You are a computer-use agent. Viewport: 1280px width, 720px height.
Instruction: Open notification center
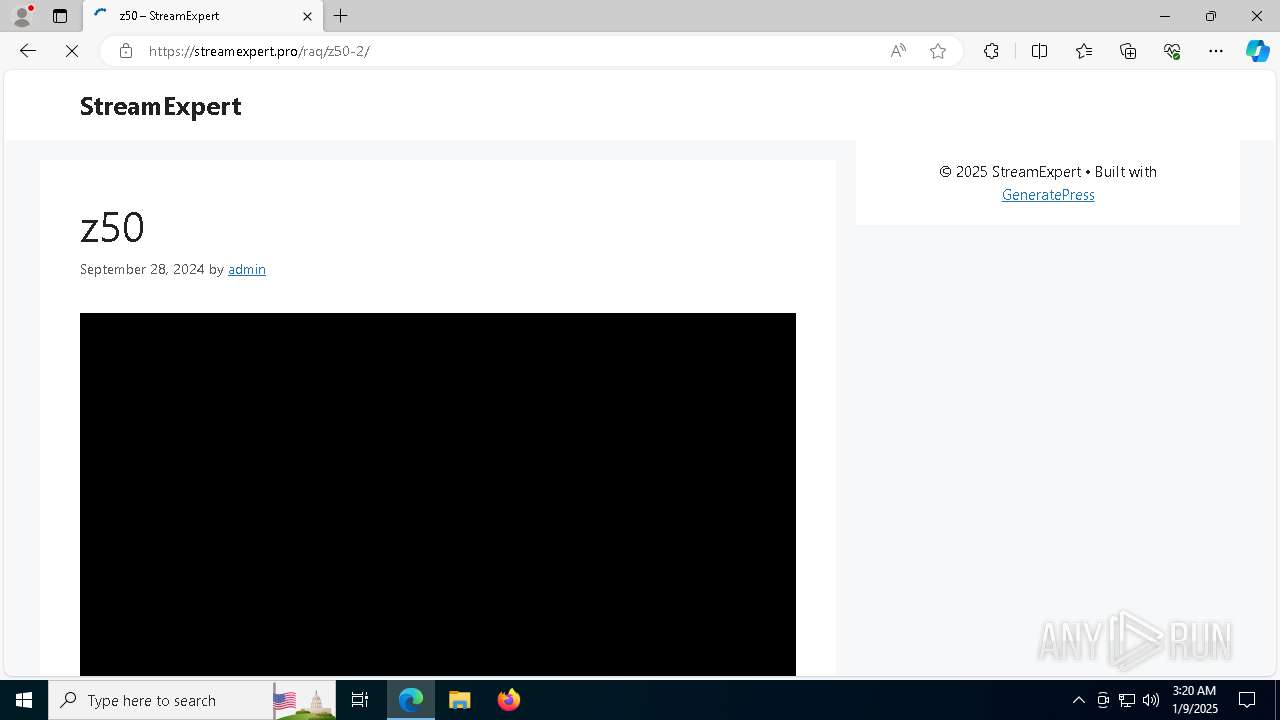pos(1248,700)
